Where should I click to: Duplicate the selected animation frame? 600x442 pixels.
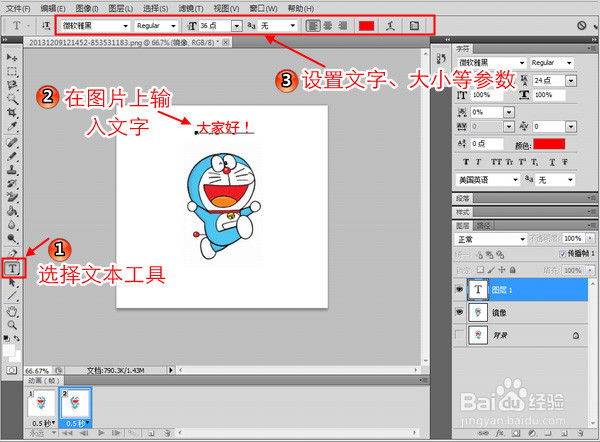coord(151,433)
